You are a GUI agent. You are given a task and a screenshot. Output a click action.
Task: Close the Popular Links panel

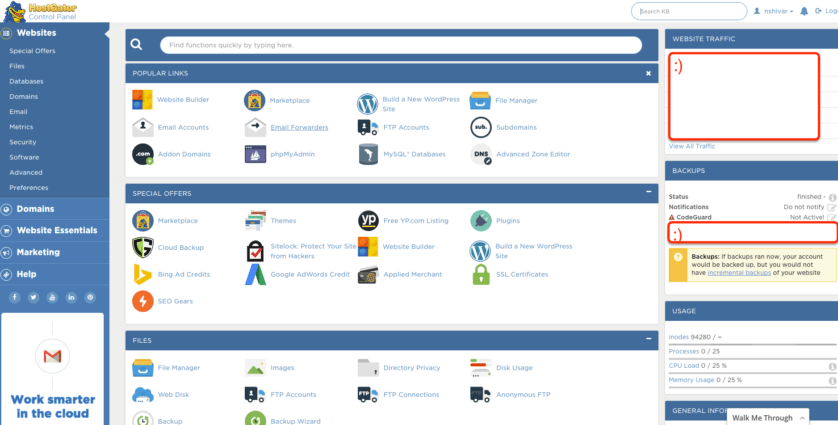648,73
